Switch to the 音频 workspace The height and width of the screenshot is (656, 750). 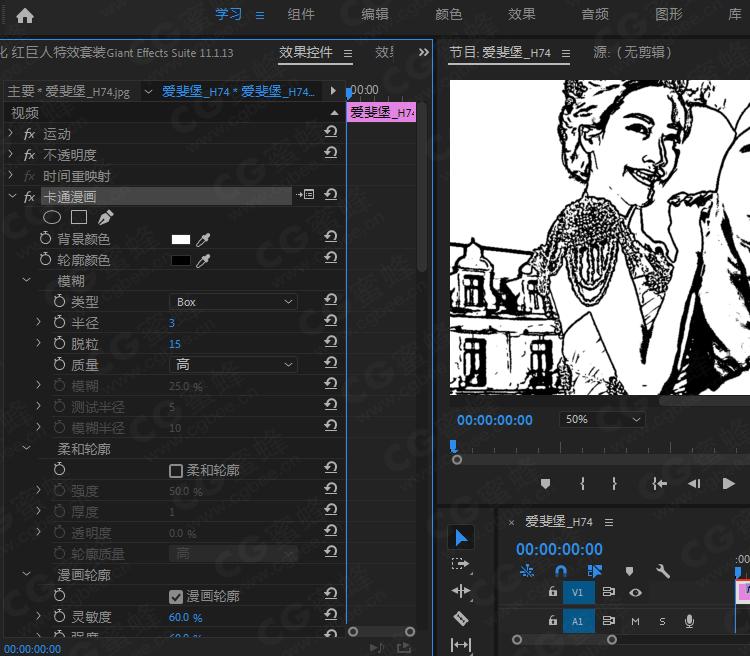595,15
